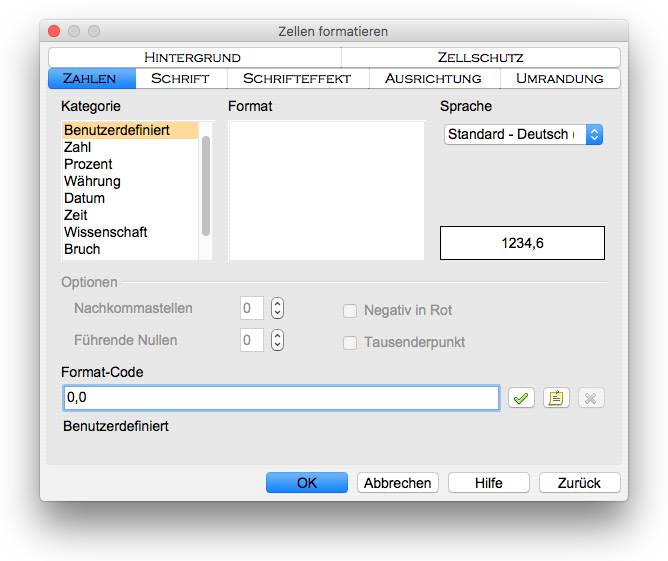Close the Zellen formatieren dialog
The height and width of the screenshot is (561, 668).
54,31
